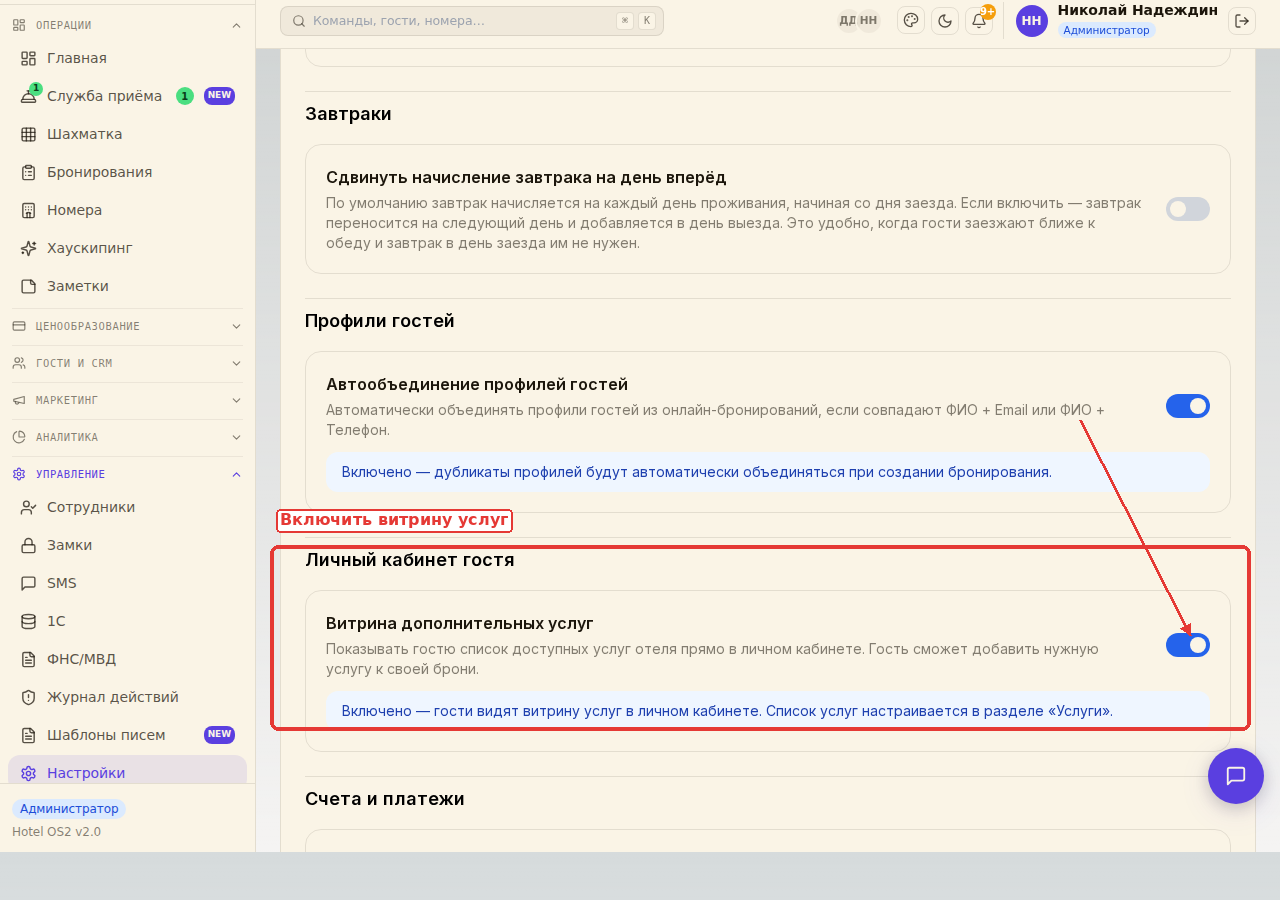Viewport: 1280px width, 900px height.
Task: Open Служба приёма menu item
Action: (127, 96)
